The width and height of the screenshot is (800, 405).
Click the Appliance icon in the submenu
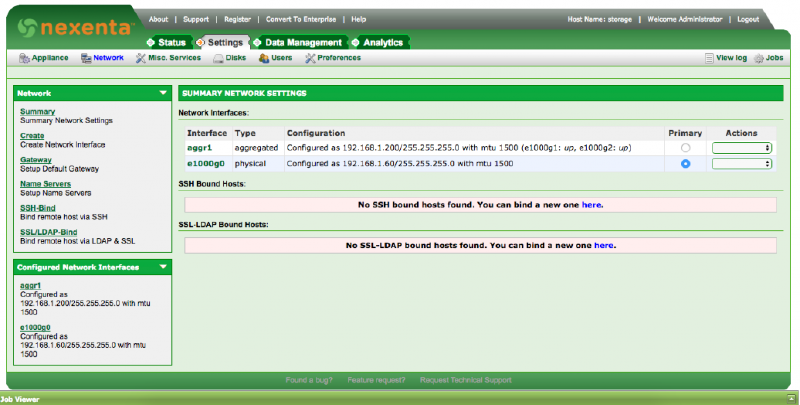tap(24, 59)
